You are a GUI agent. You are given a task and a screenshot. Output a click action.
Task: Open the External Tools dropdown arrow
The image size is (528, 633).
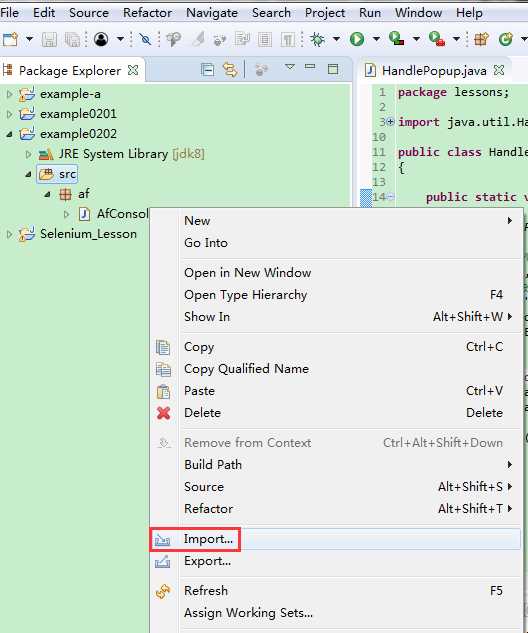pos(456,39)
